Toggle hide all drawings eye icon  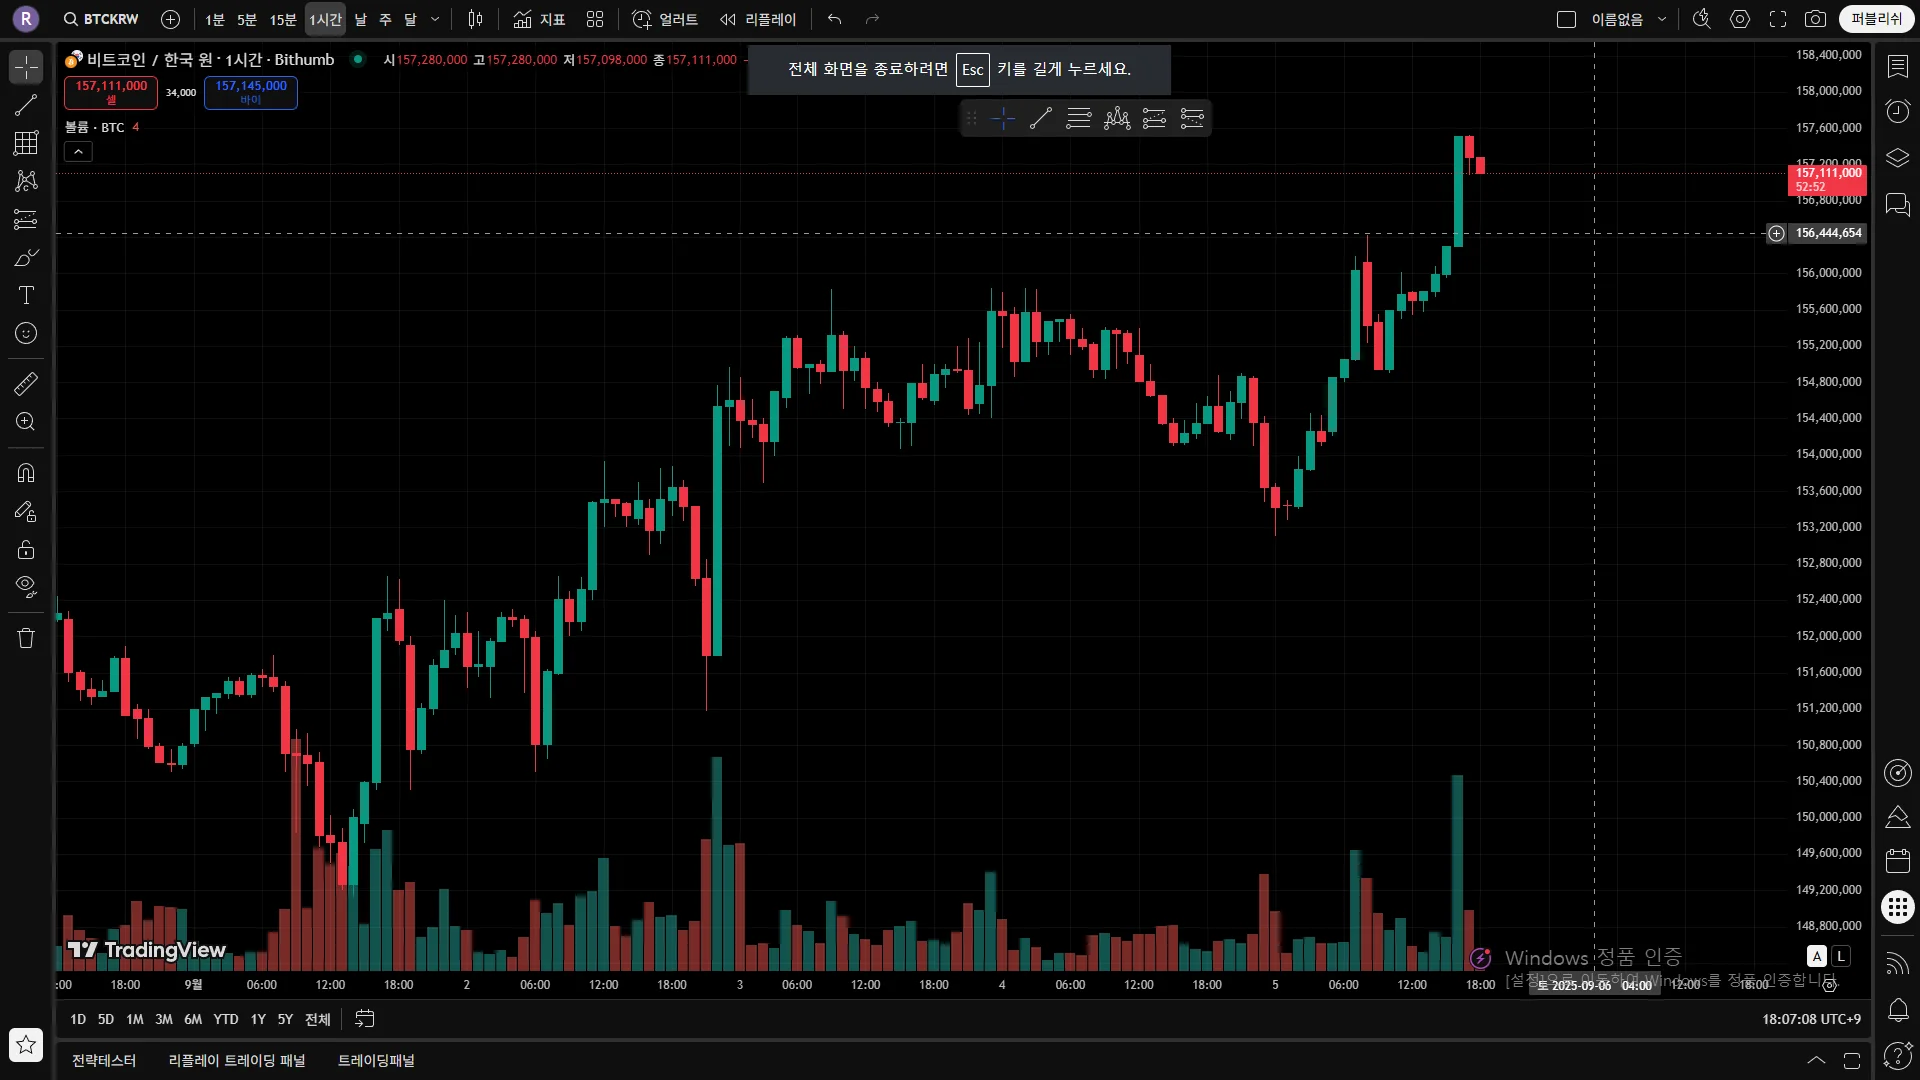click(x=26, y=586)
